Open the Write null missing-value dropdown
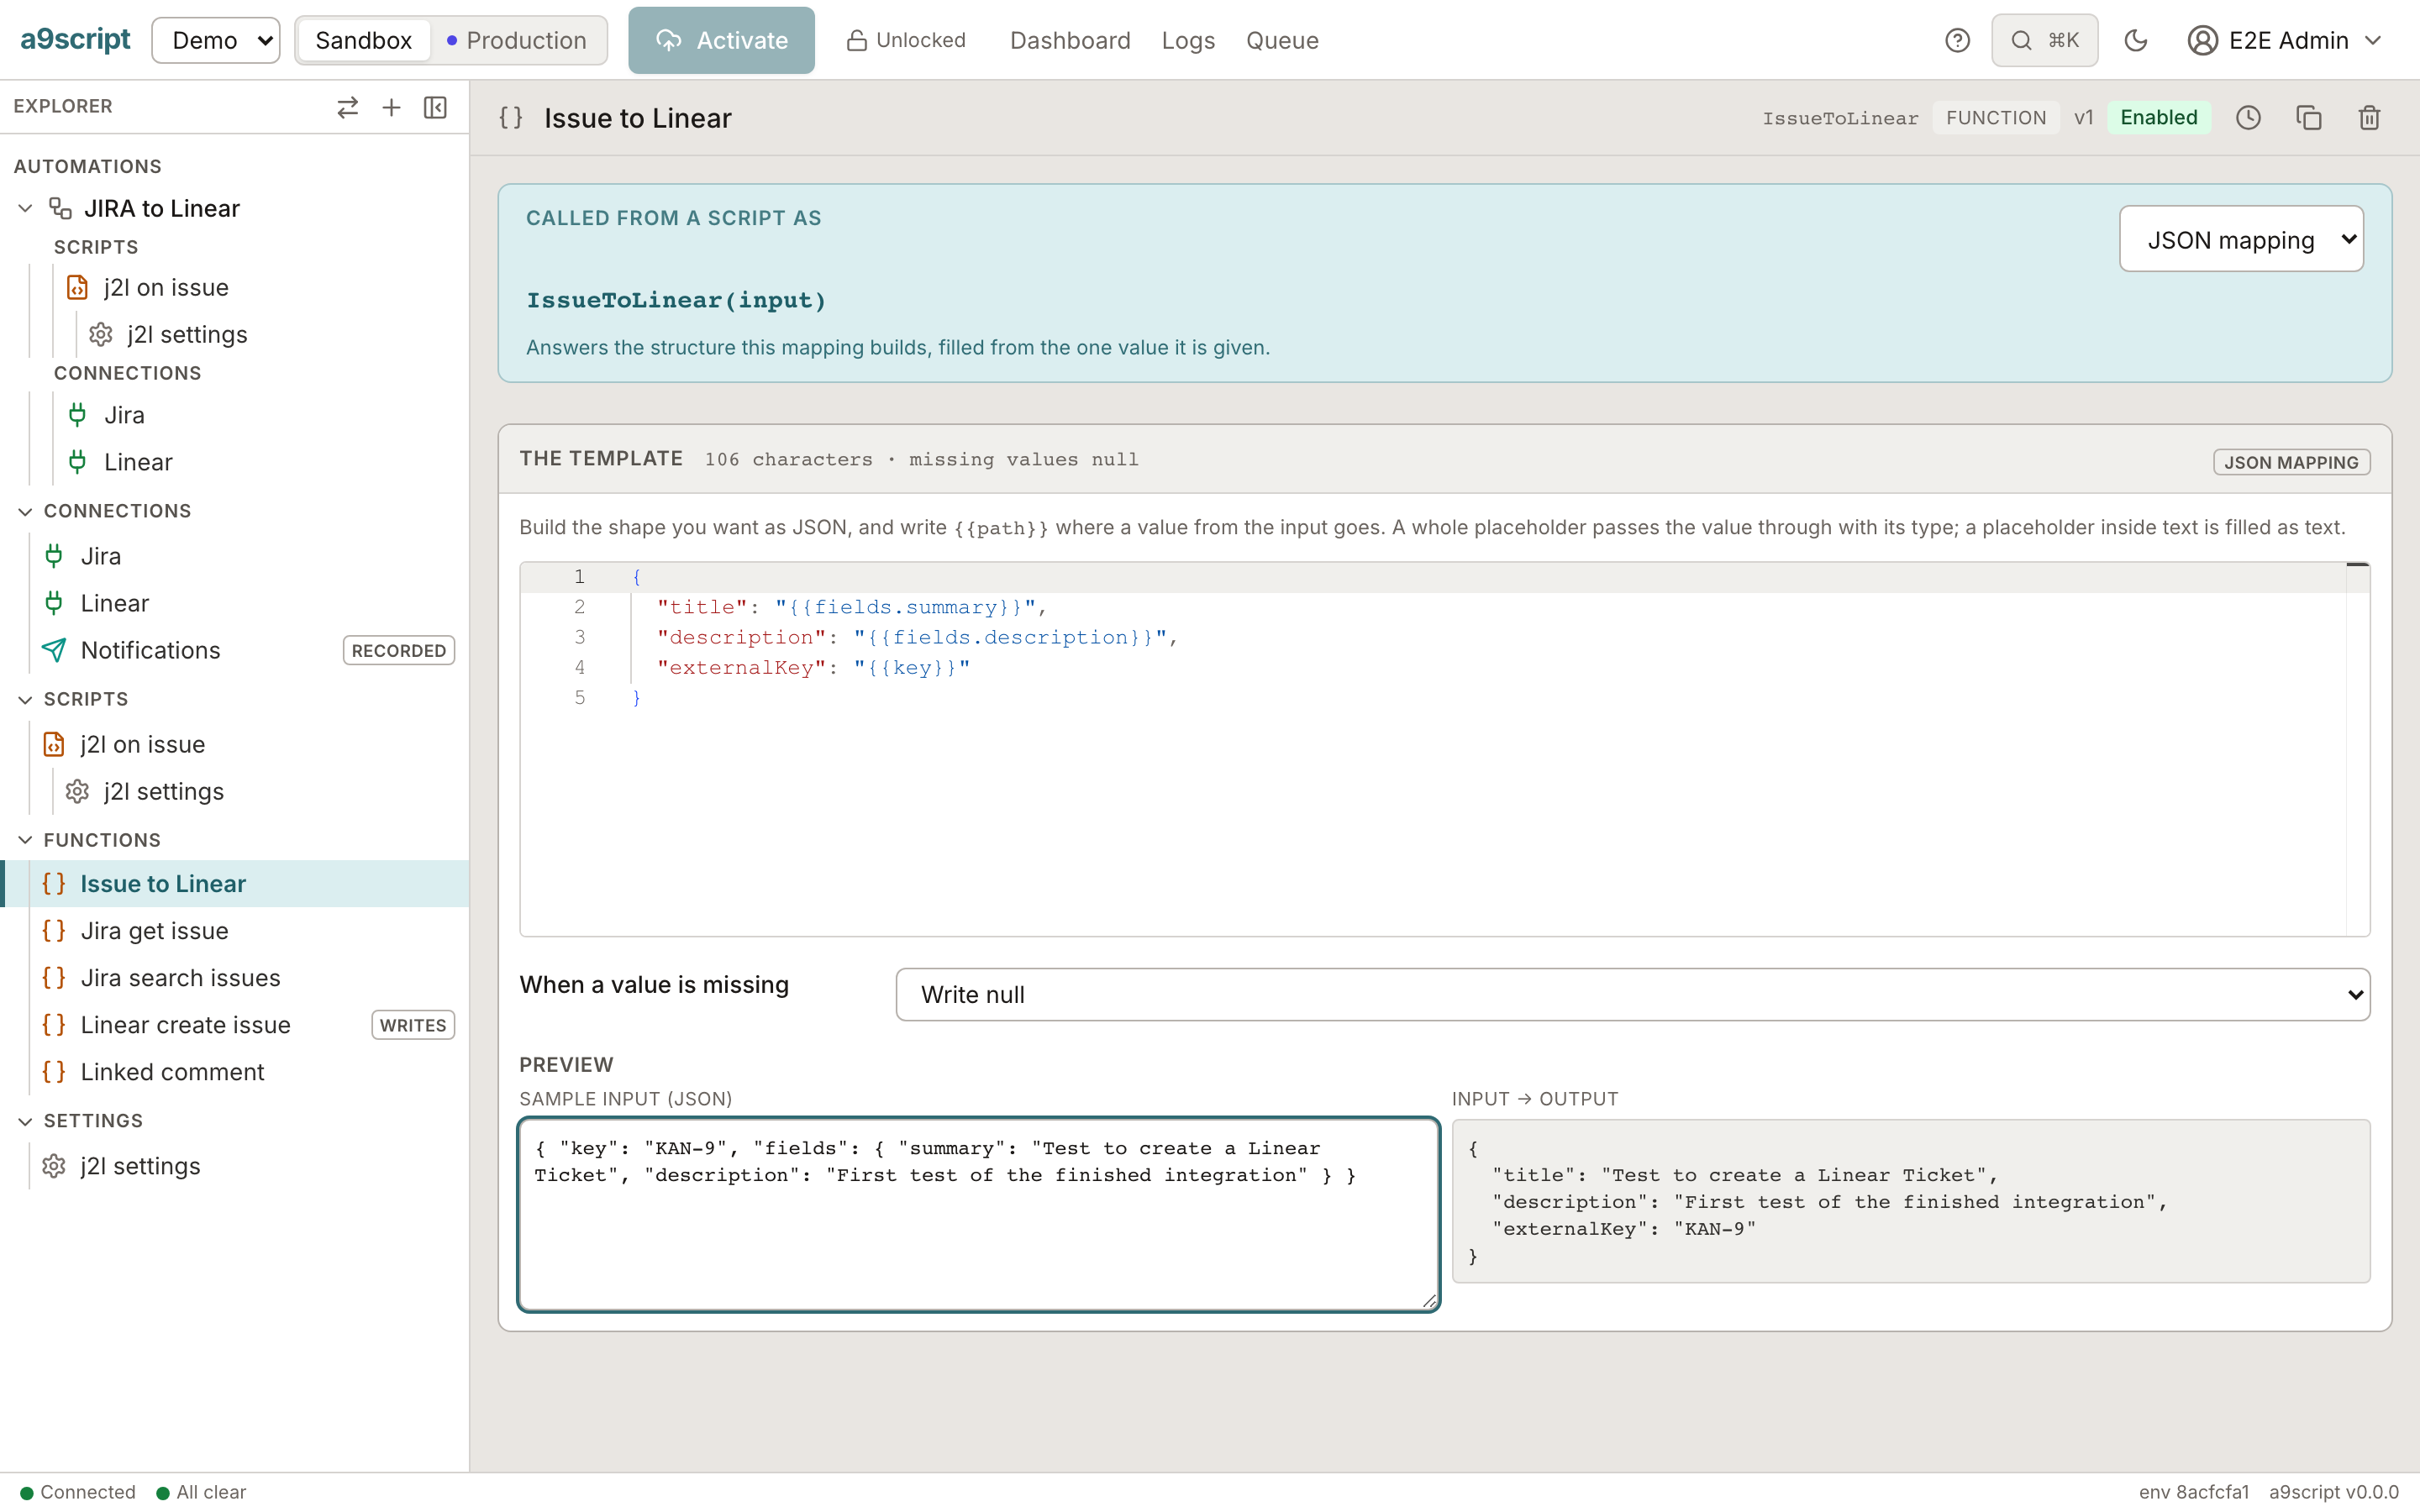 tap(1632, 994)
